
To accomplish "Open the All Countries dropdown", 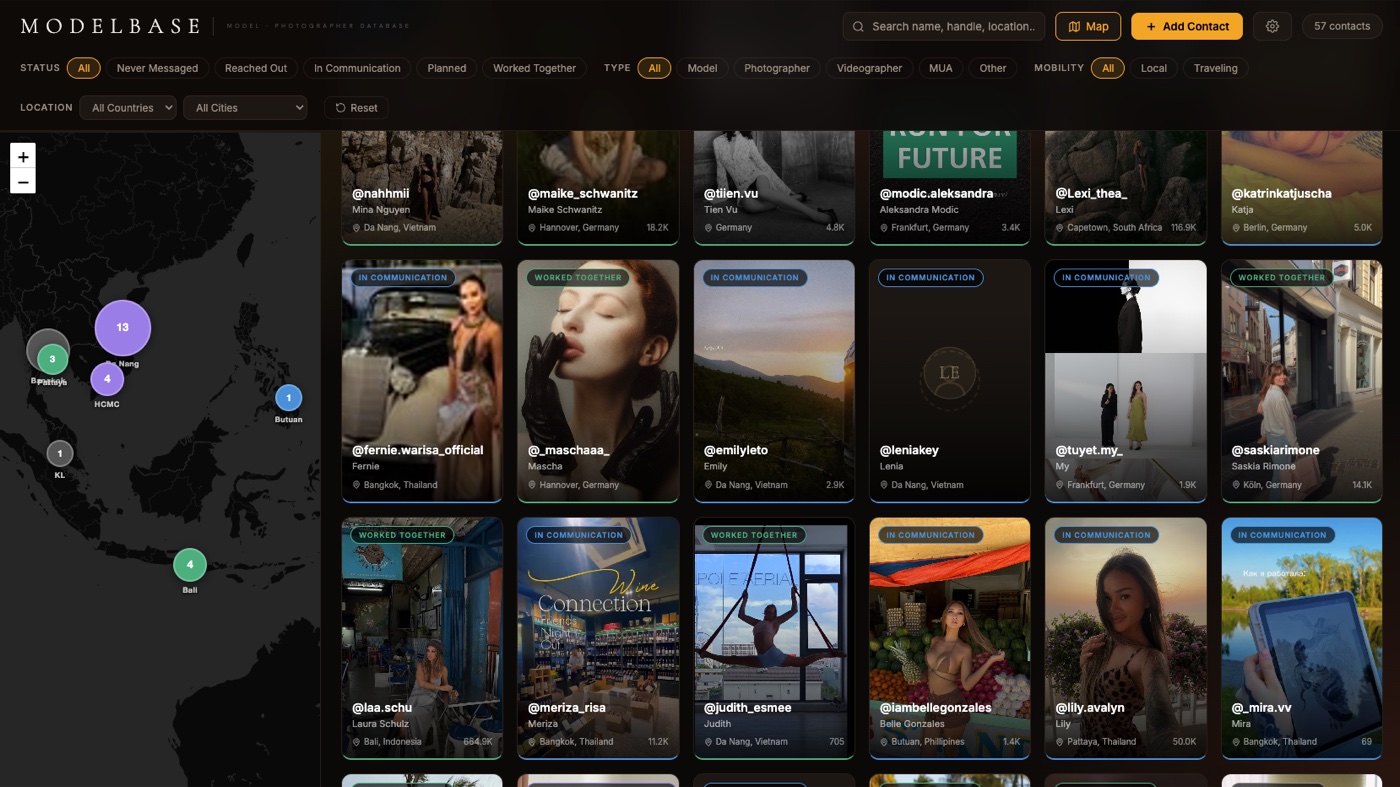I will (128, 108).
